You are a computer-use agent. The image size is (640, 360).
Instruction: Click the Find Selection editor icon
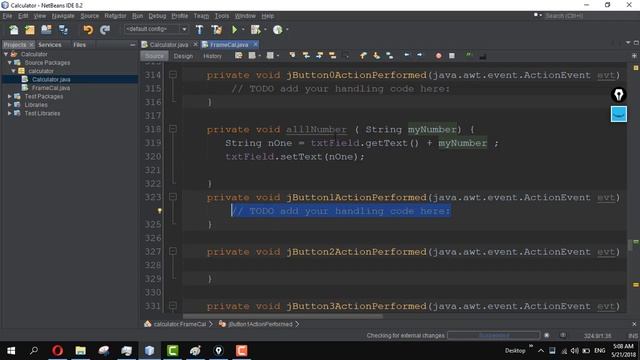[292, 56]
